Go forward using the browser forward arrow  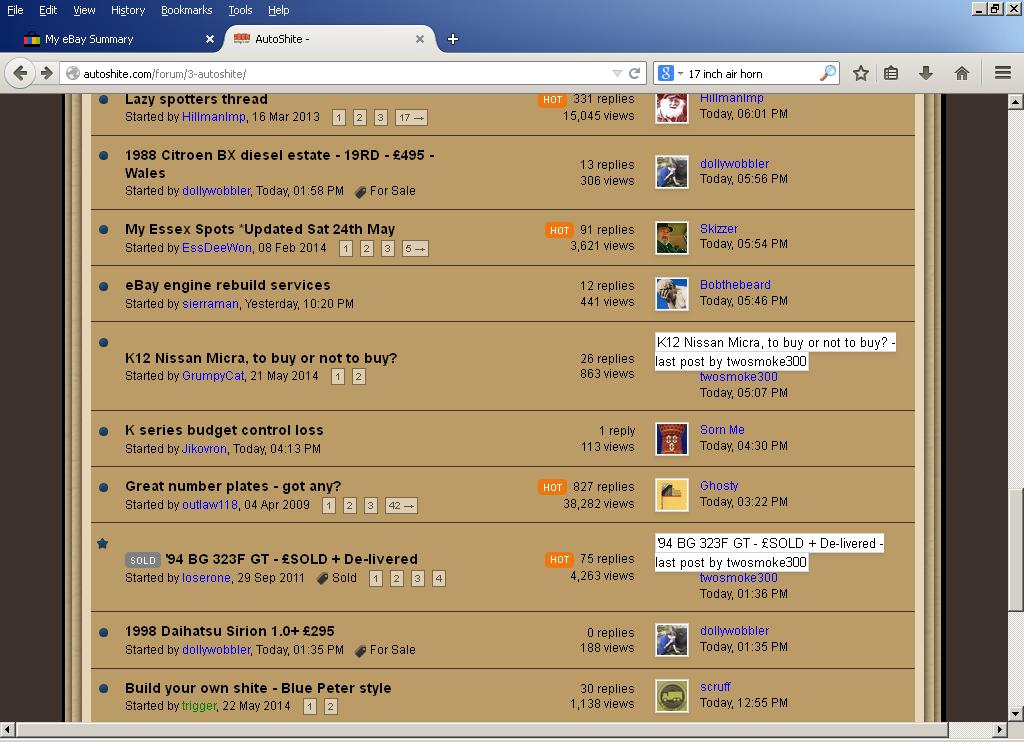click(46, 73)
